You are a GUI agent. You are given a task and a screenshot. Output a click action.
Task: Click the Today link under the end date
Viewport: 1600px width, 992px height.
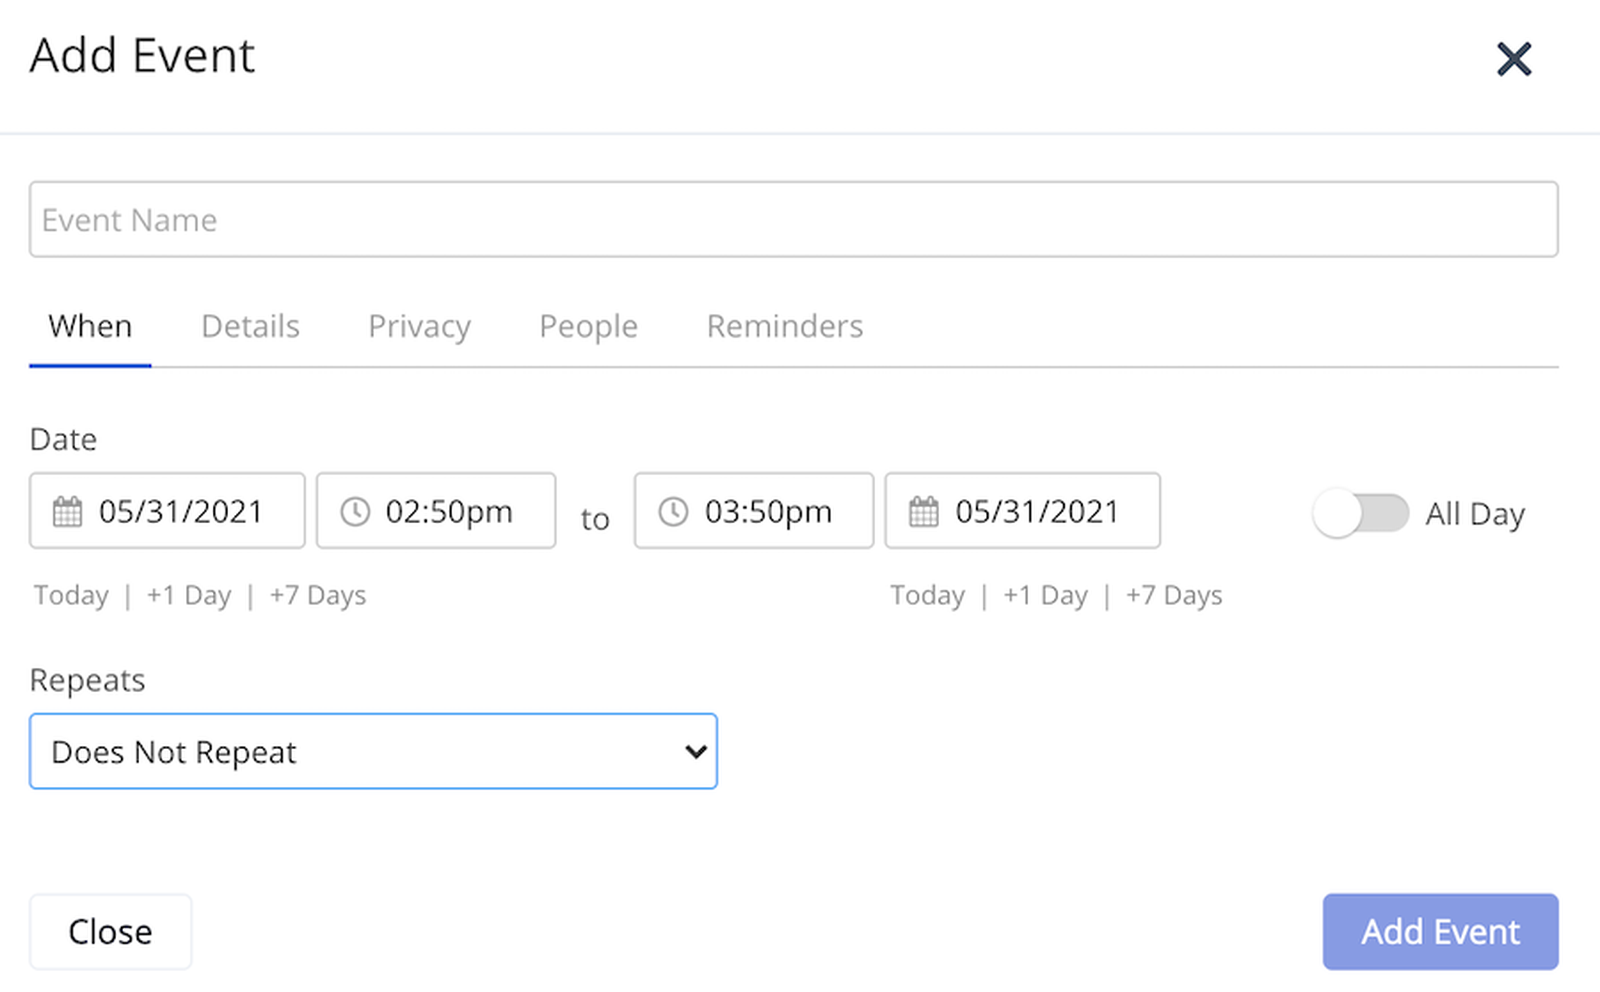tap(927, 594)
